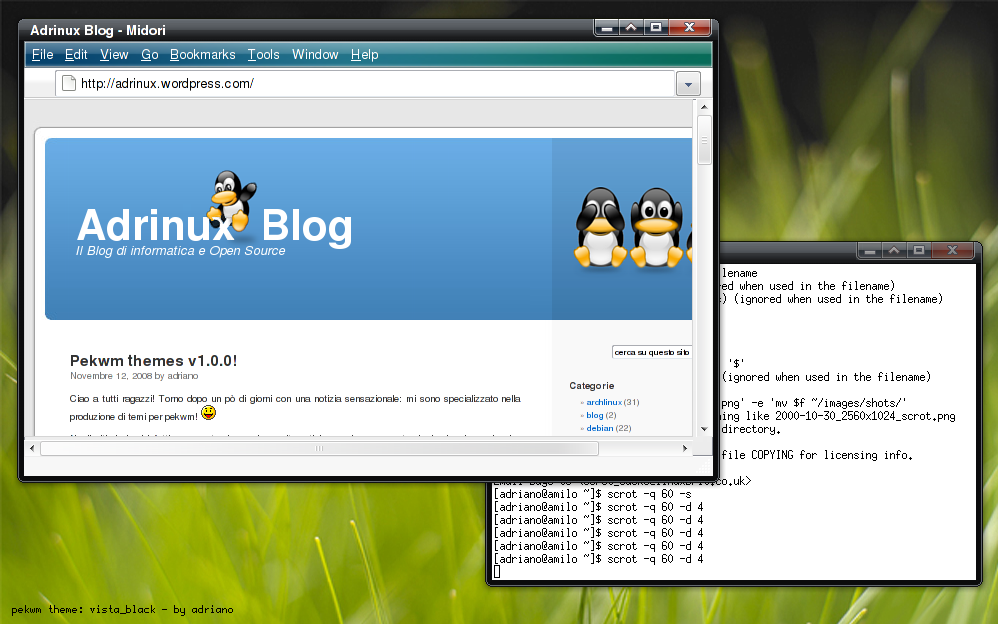Close the Midori window

689,27
